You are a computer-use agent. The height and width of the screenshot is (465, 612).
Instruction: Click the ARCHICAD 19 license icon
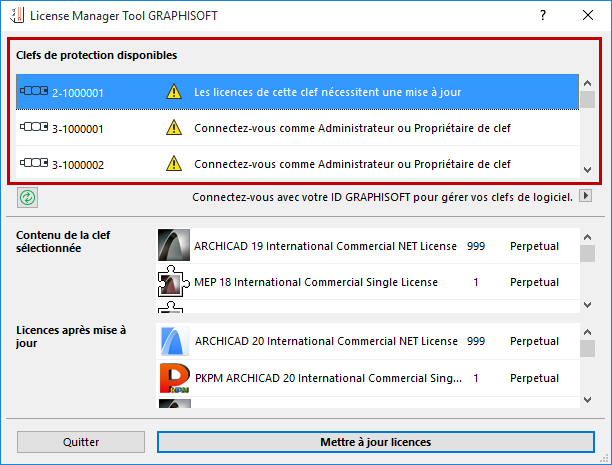pos(174,245)
